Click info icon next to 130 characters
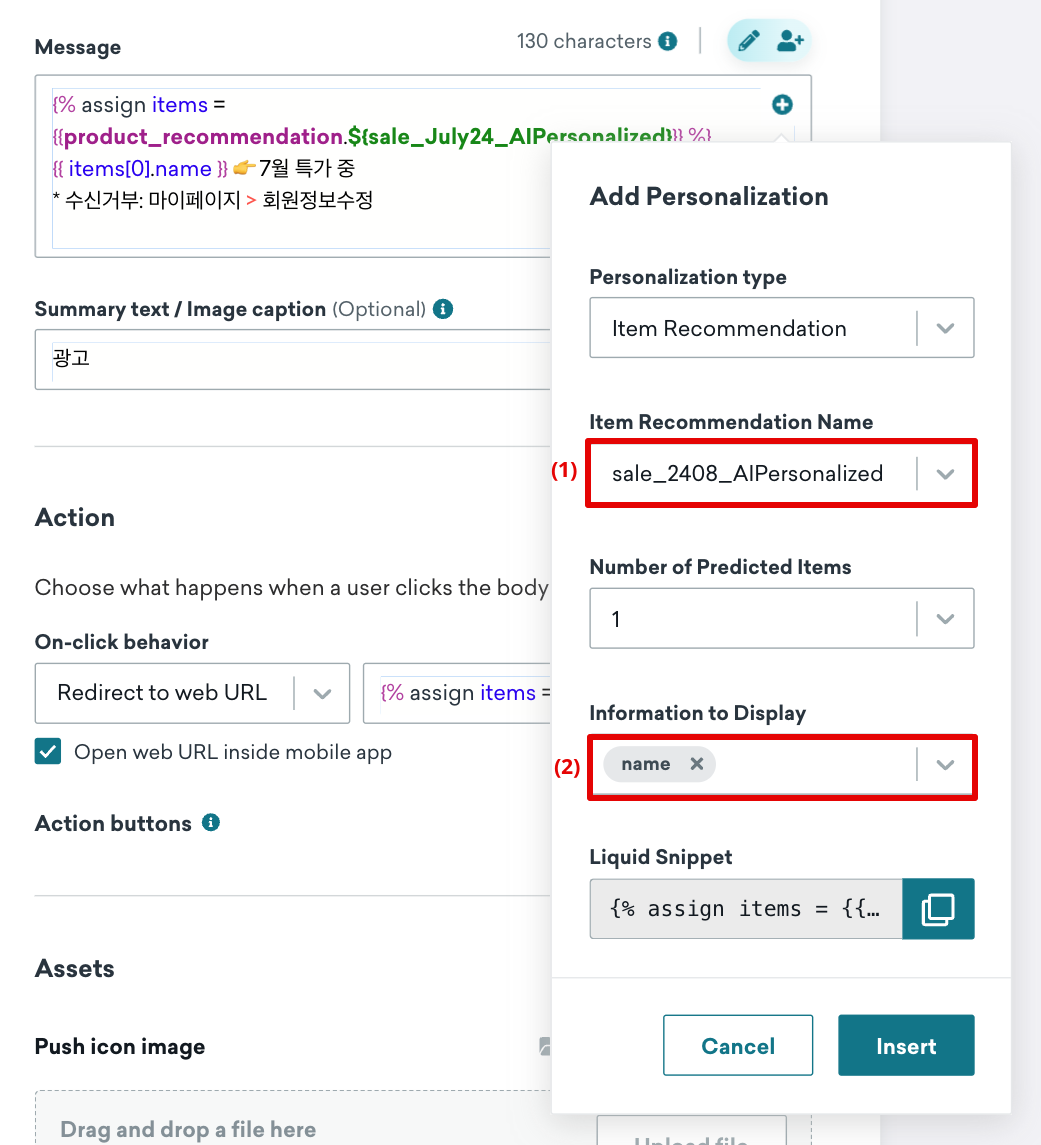 667,41
